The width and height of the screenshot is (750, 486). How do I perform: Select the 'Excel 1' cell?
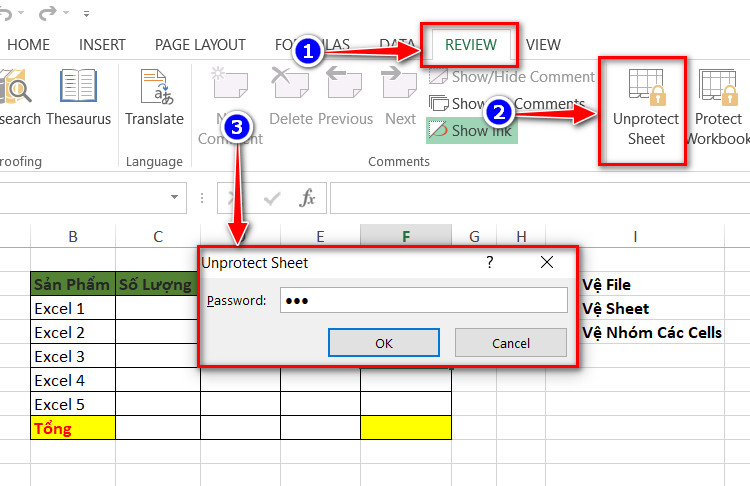coord(73,308)
